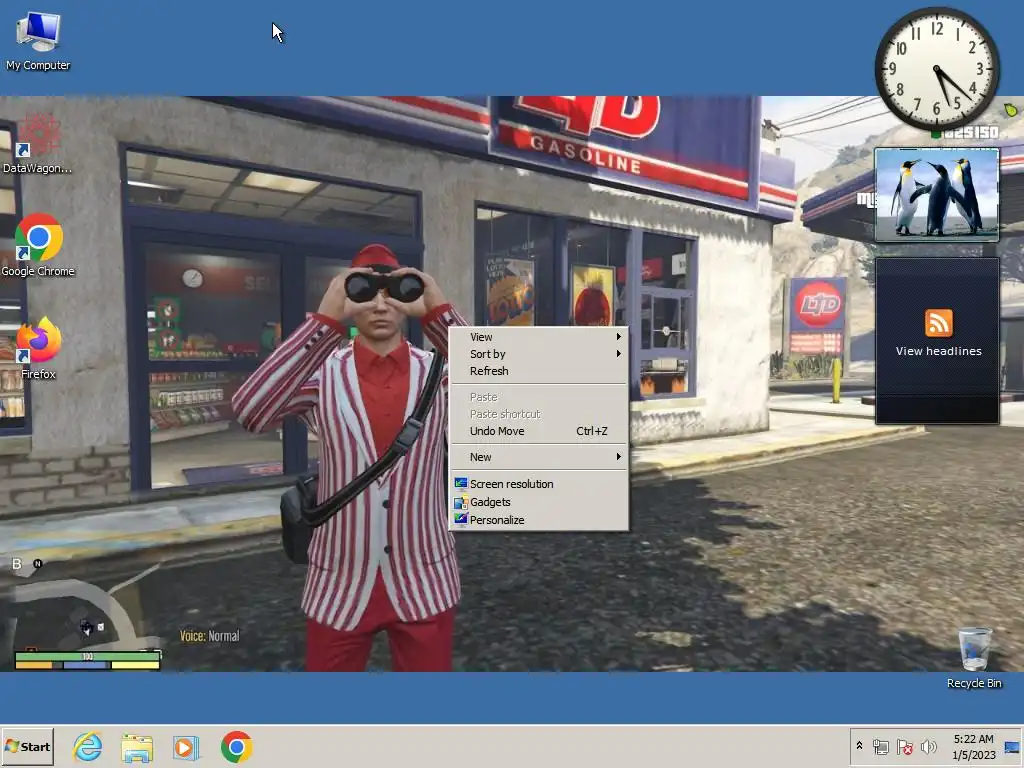
Task: Click the orange RSS feed icon
Action: coord(938,323)
